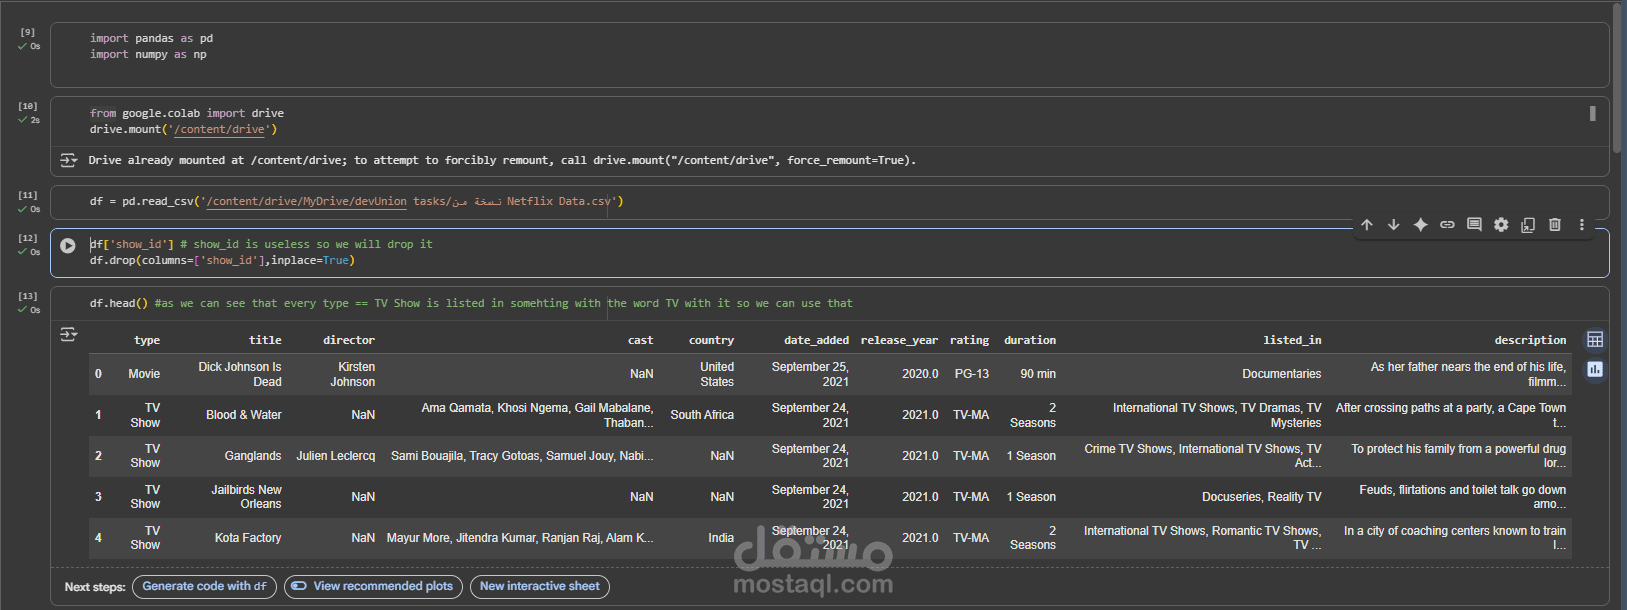Click the 'cast' column header

click(x=641, y=340)
